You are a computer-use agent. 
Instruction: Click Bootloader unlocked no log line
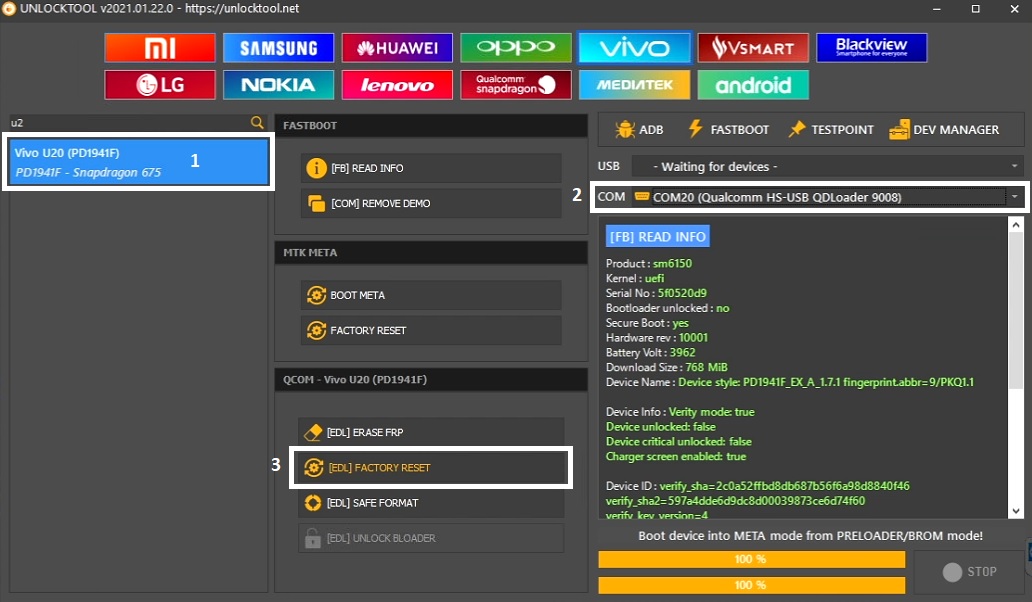[667, 308]
